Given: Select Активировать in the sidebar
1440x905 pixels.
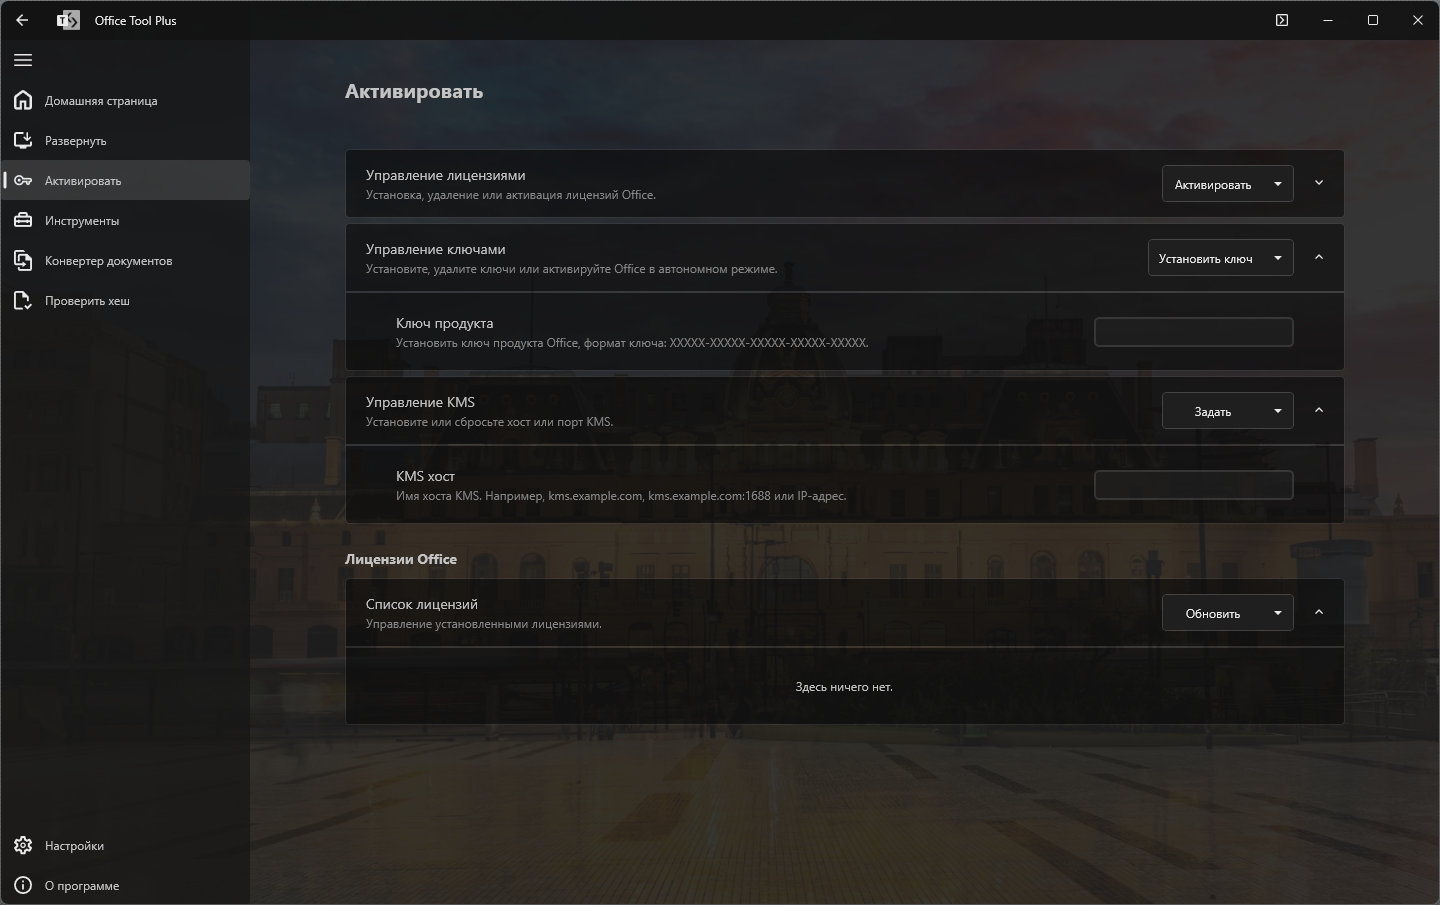Looking at the screenshot, I should coord(125,180).
